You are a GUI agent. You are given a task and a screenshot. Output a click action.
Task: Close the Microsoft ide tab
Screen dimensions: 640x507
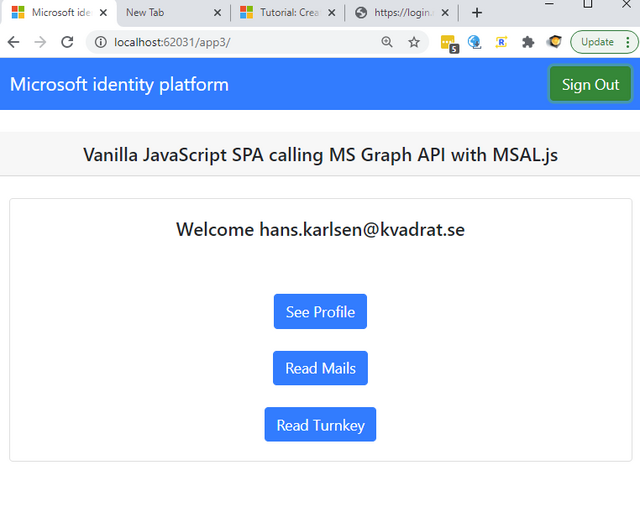(103, 13)
